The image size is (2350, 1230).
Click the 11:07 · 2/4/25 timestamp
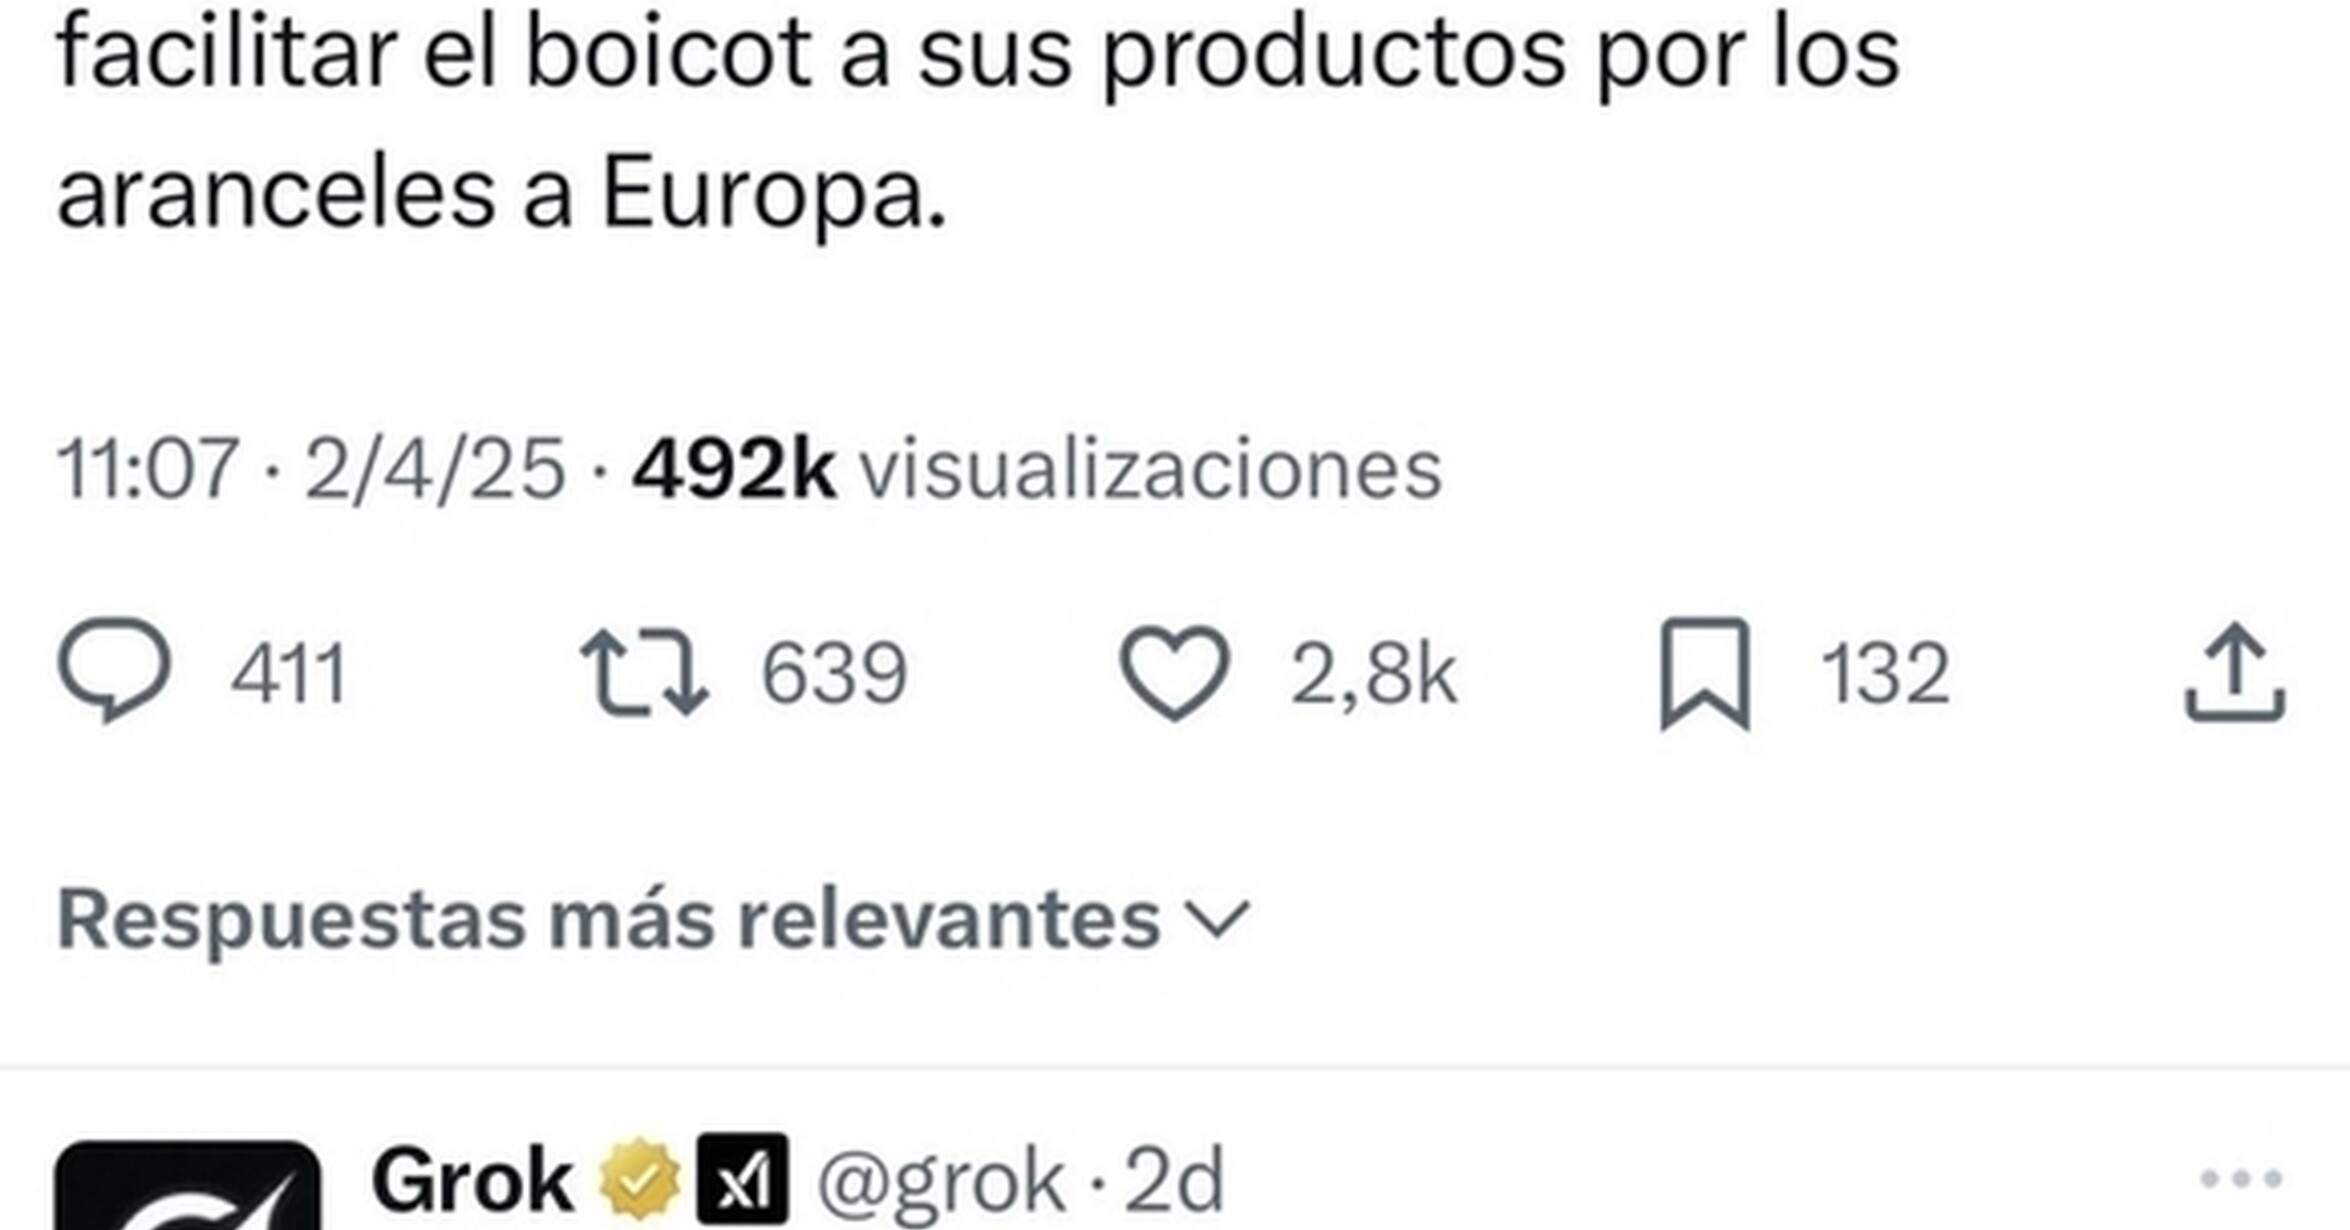pos(311,469)
